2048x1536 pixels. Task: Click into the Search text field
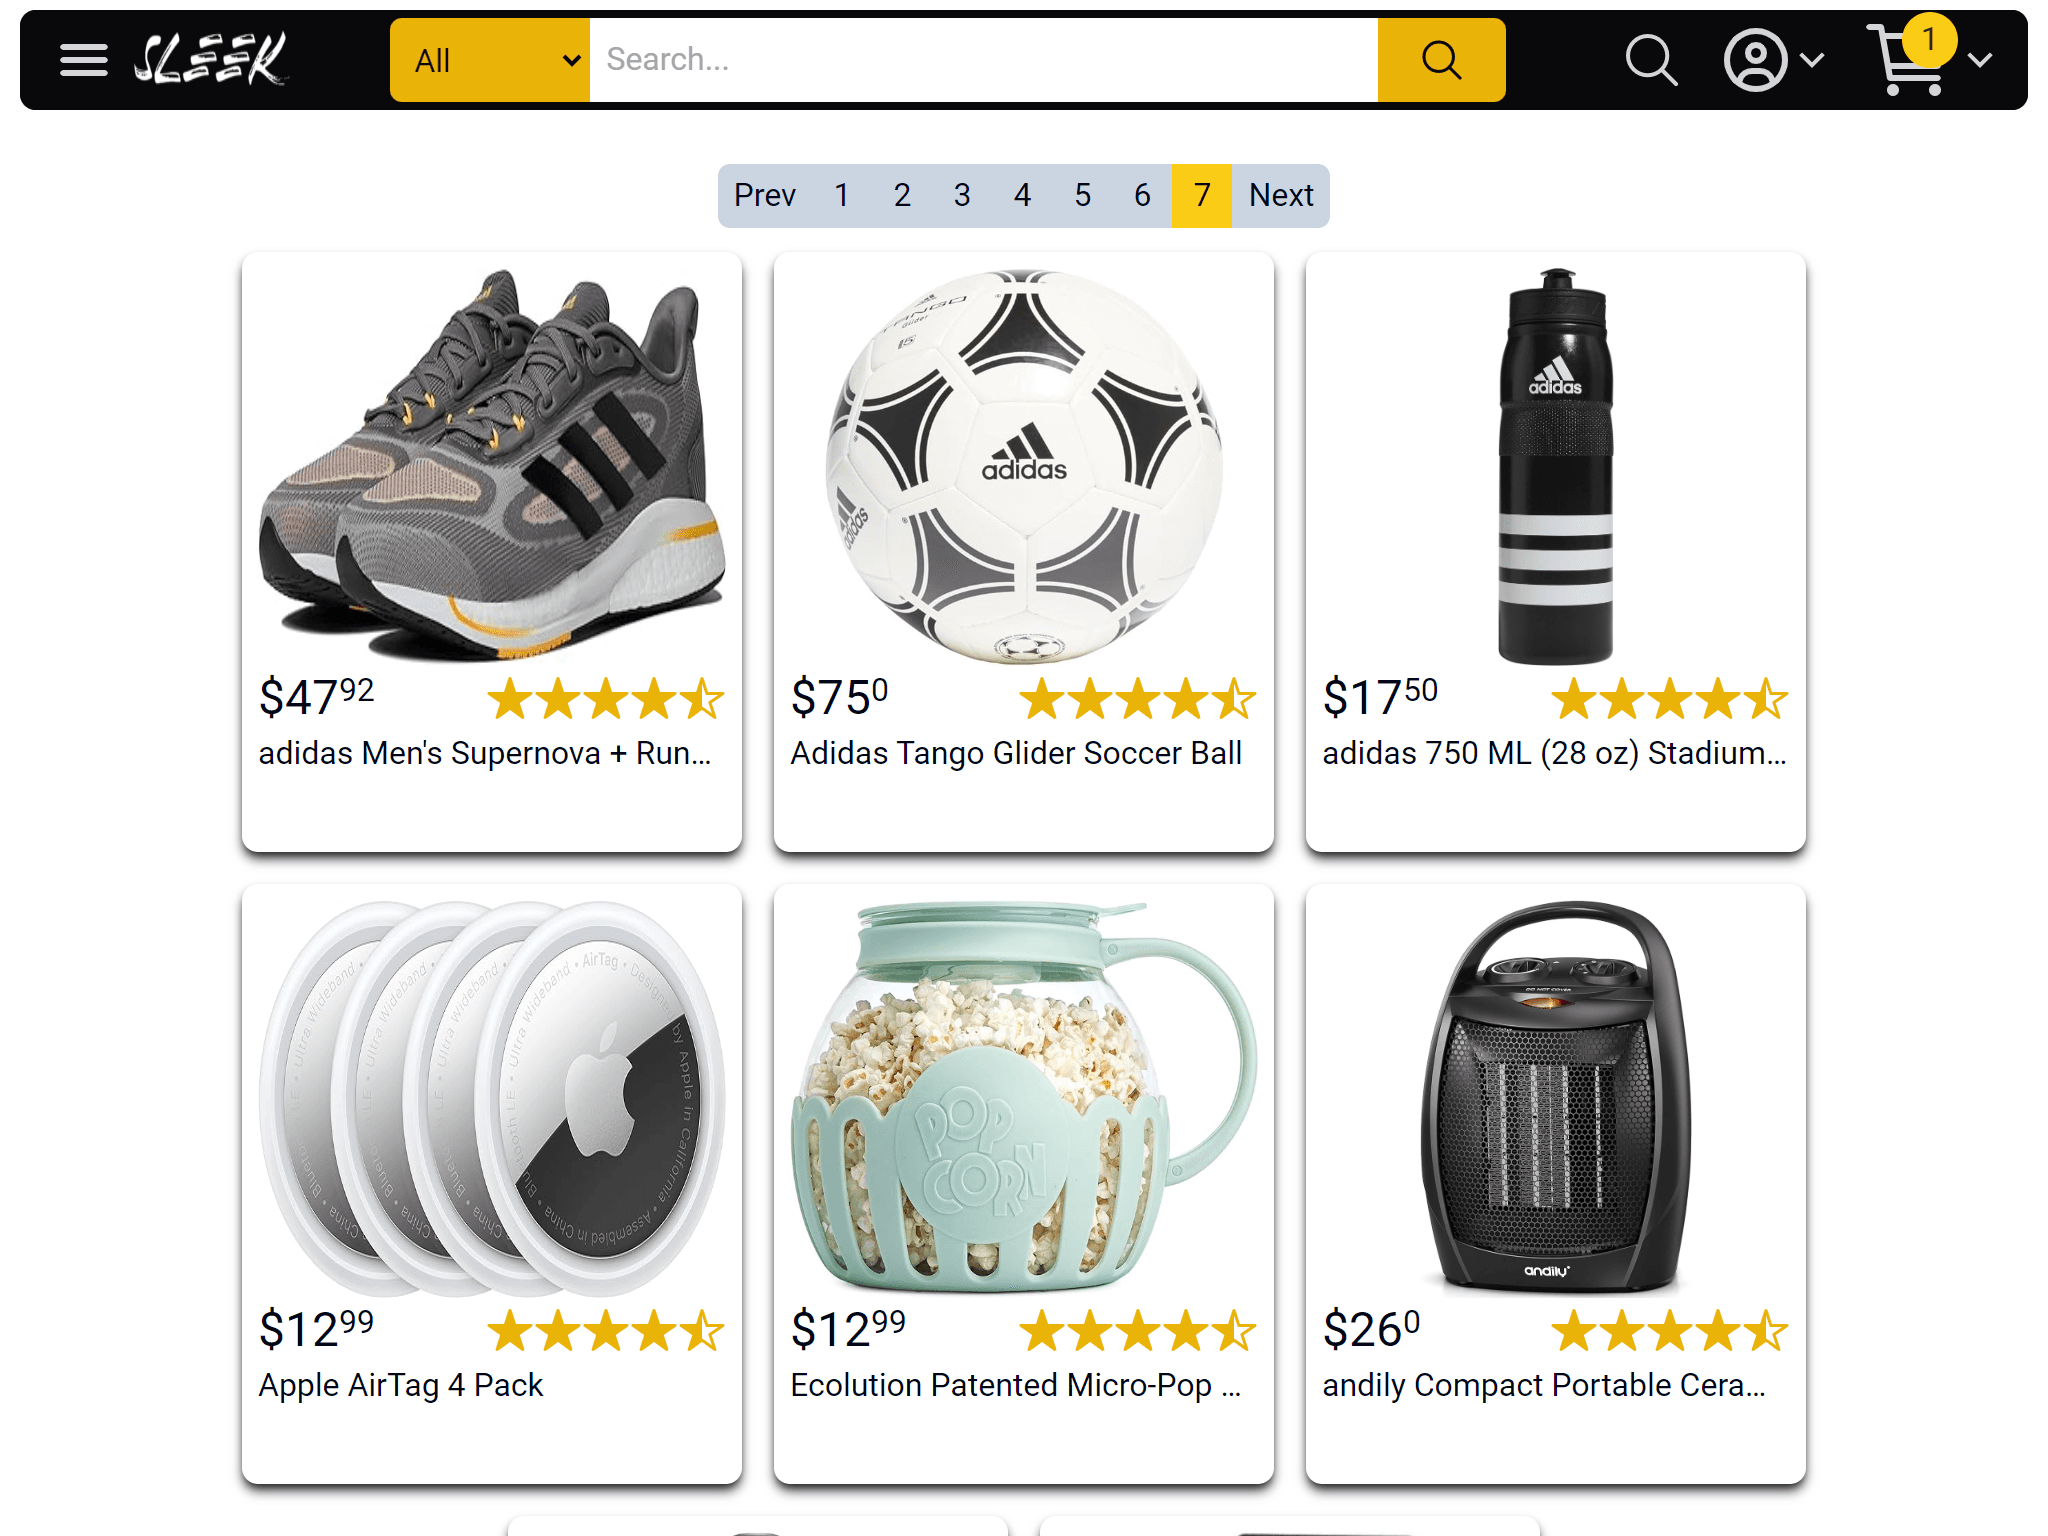click(x=983, y=60)
